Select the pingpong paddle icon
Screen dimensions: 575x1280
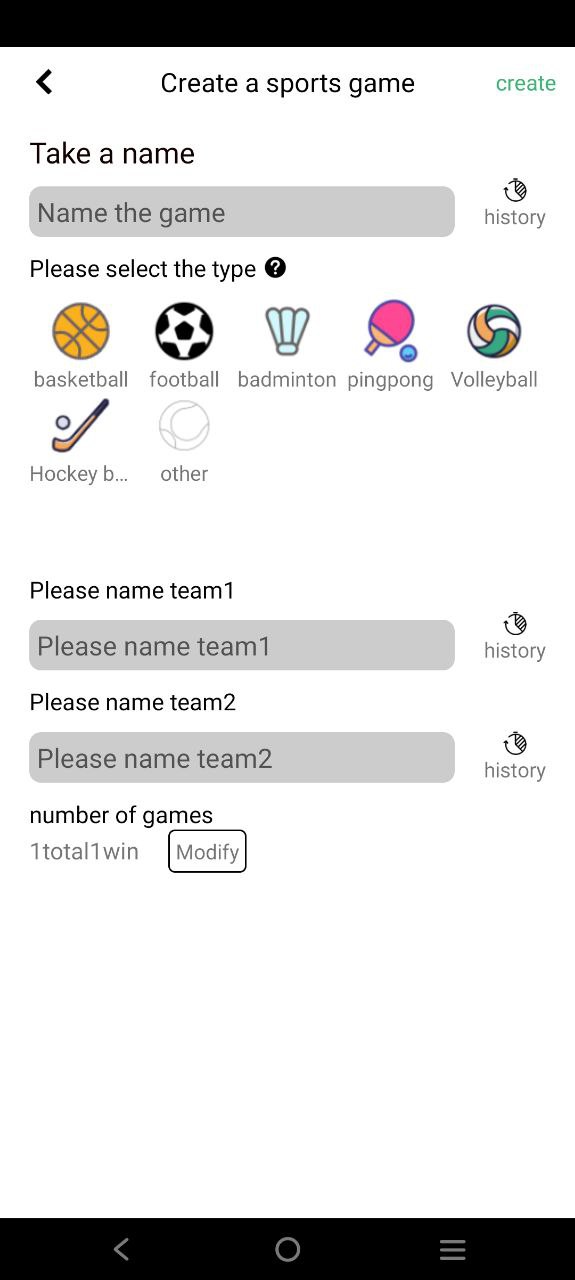[x=390, y=331]
